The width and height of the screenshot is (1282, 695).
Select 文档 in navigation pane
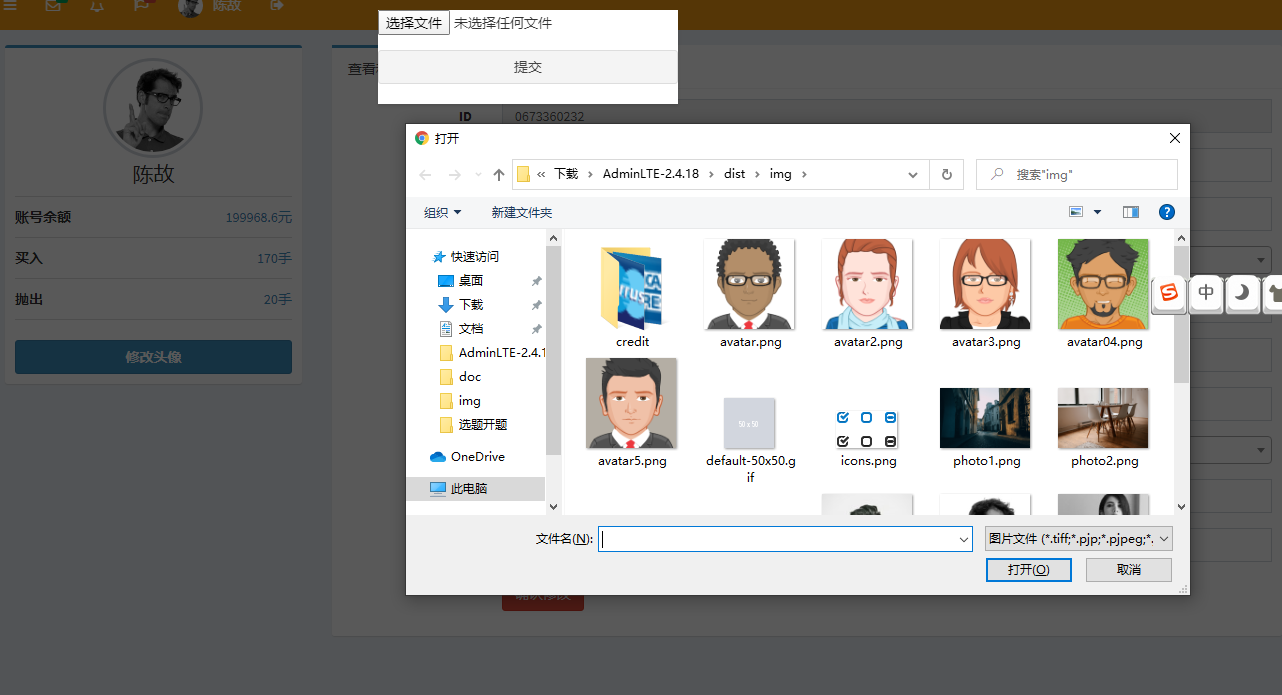pyautogui.click(x=470, y=328)
